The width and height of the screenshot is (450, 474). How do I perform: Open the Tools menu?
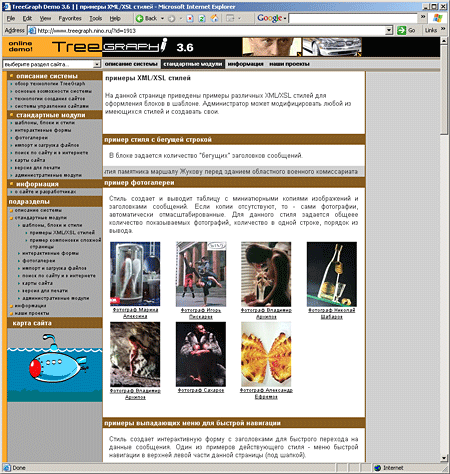[95, 19]
